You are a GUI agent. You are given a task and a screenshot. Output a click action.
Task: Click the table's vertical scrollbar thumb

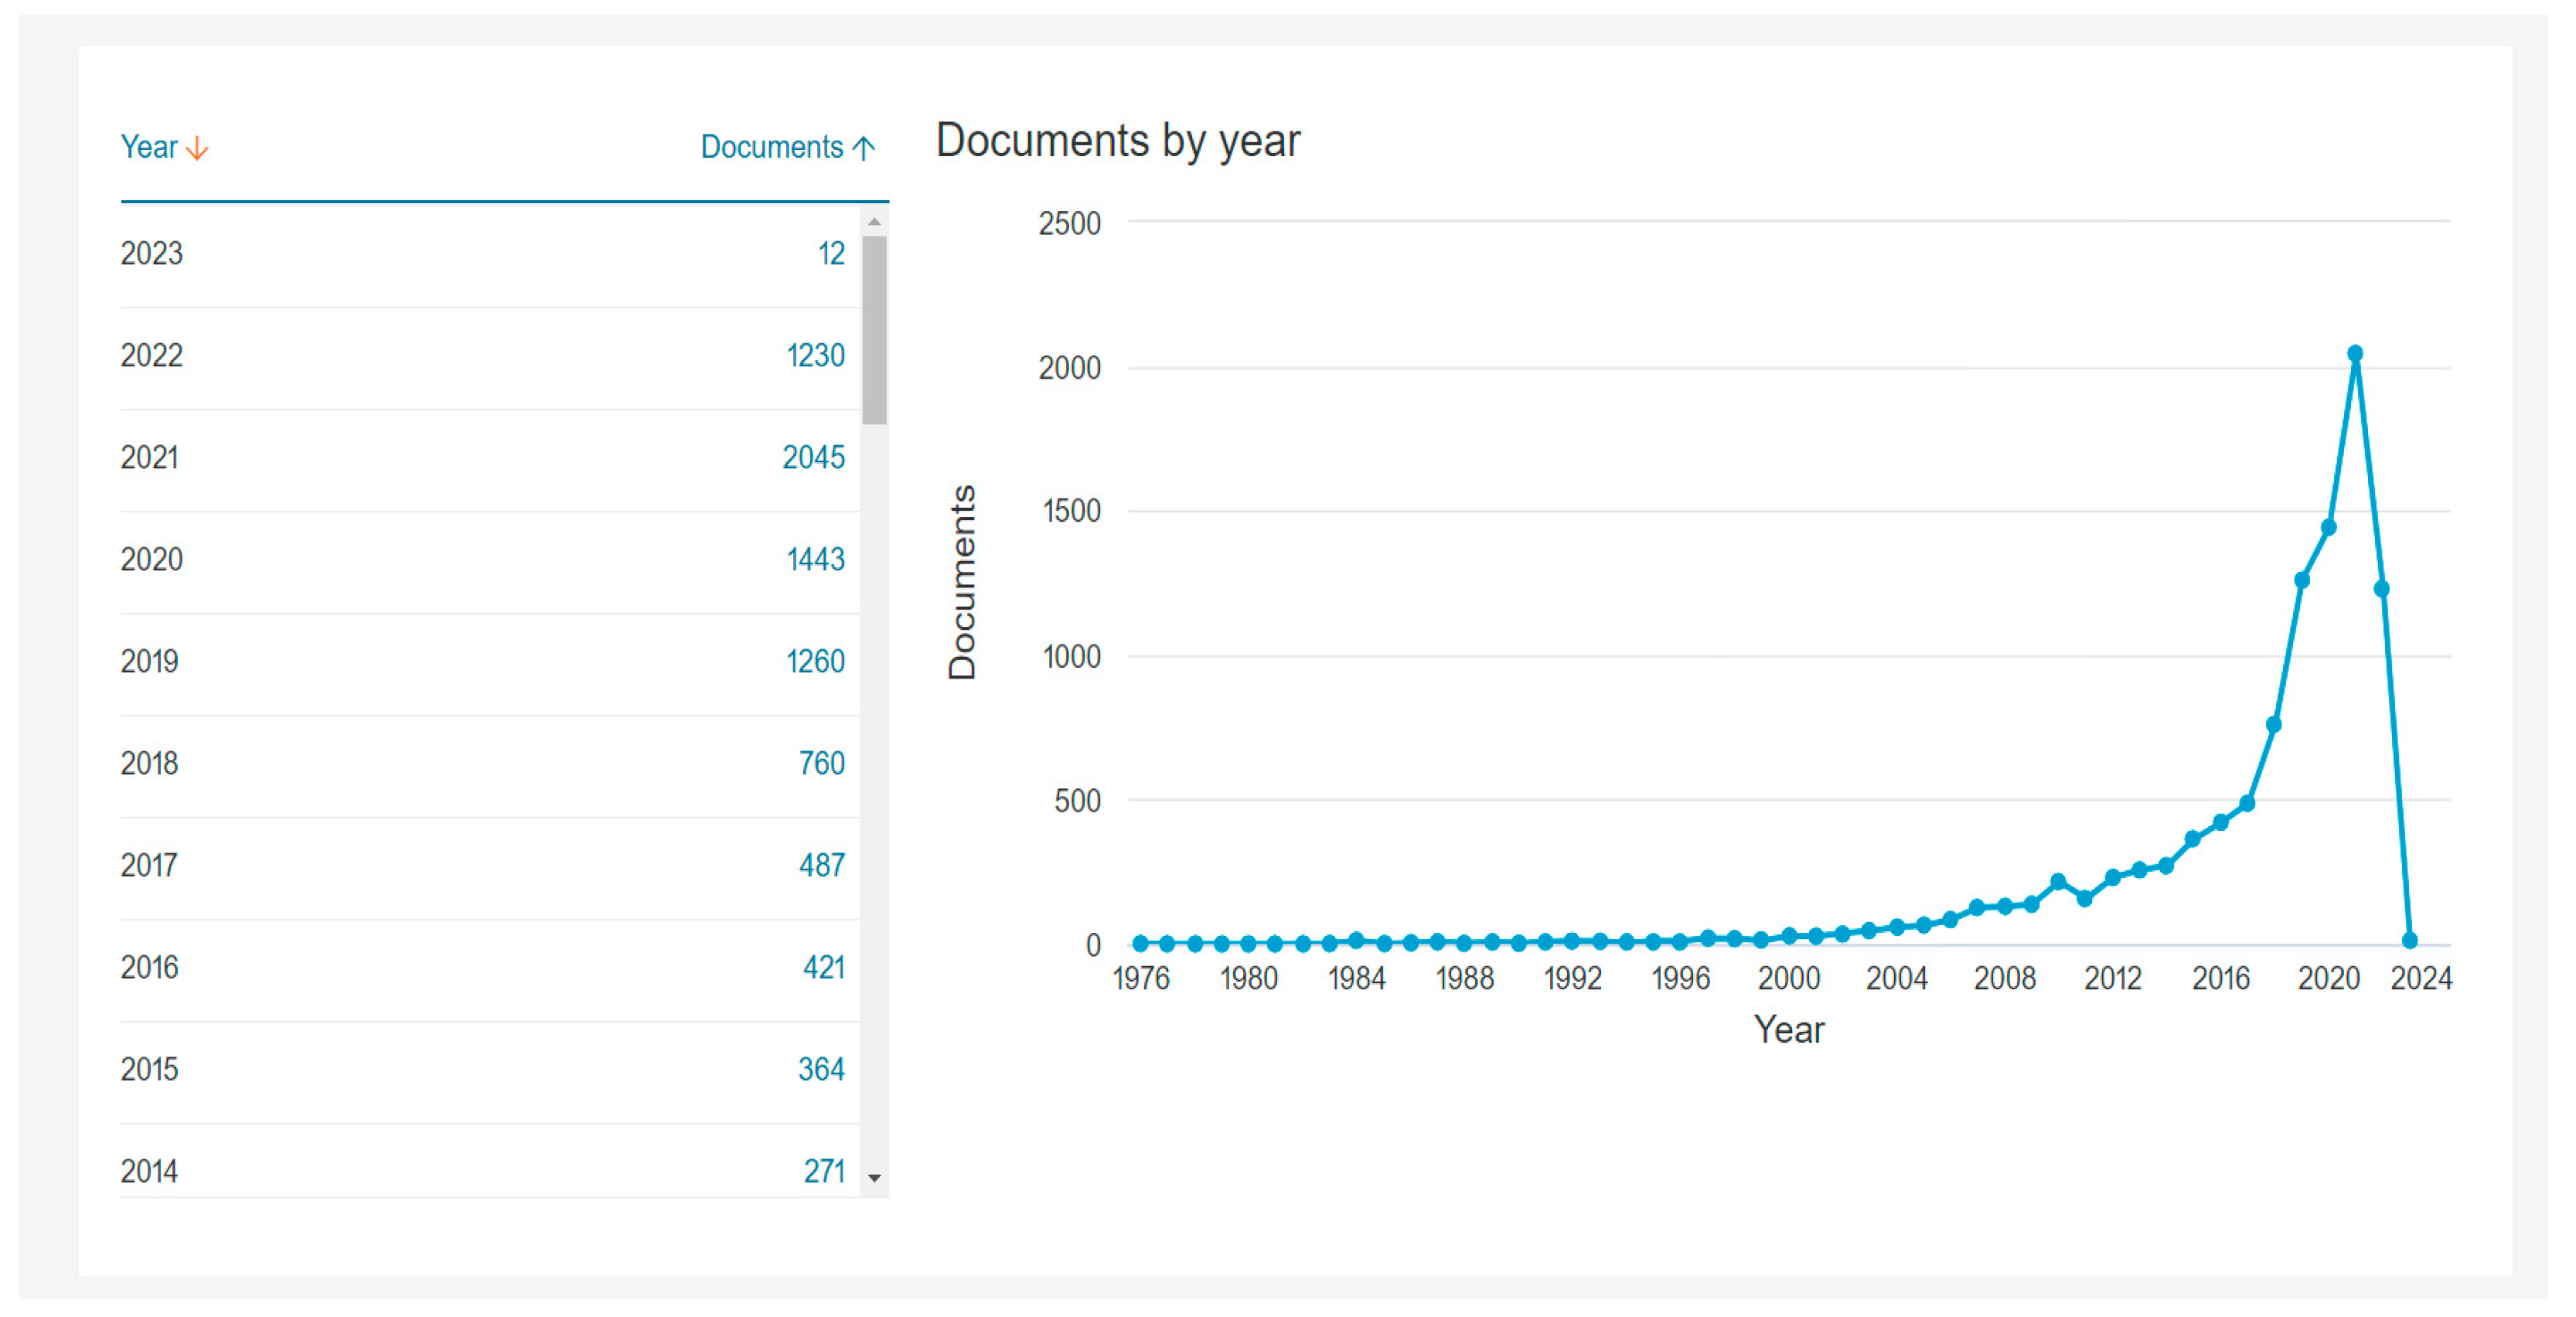[x=874, y=330]
